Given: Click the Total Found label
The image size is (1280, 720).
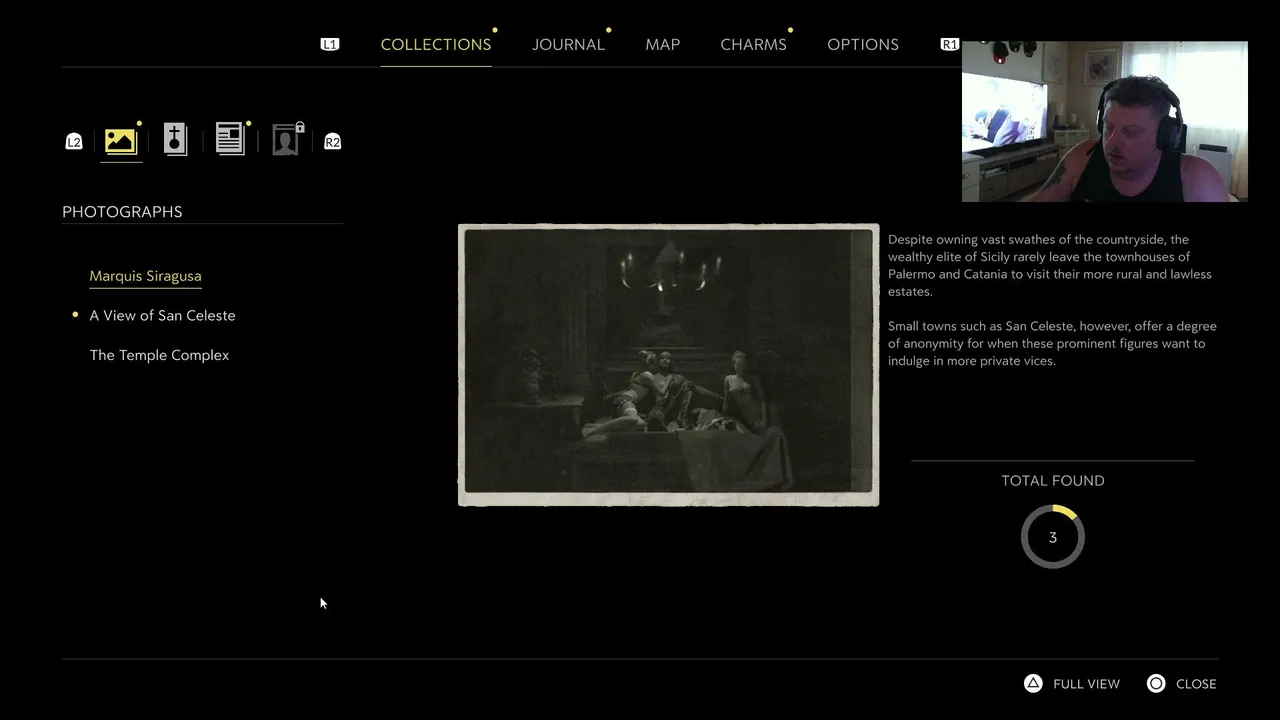Looking at the screenshot, I should coord(1053,481).
